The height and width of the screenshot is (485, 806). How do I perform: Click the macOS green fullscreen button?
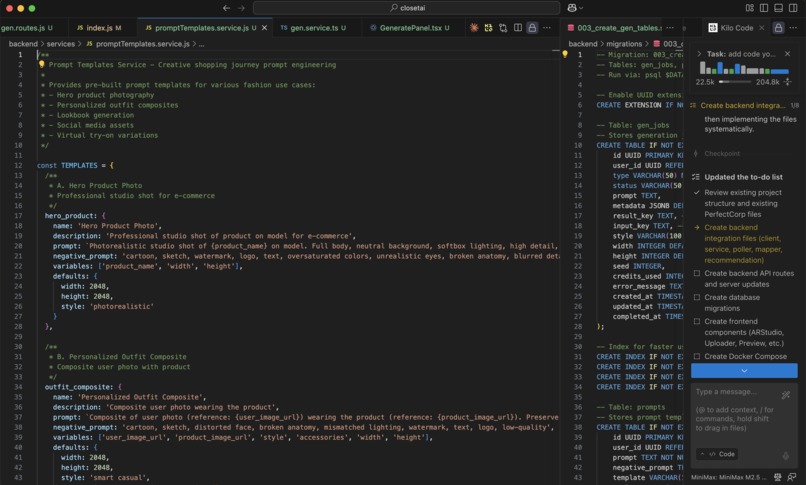[x=32, y=8]
